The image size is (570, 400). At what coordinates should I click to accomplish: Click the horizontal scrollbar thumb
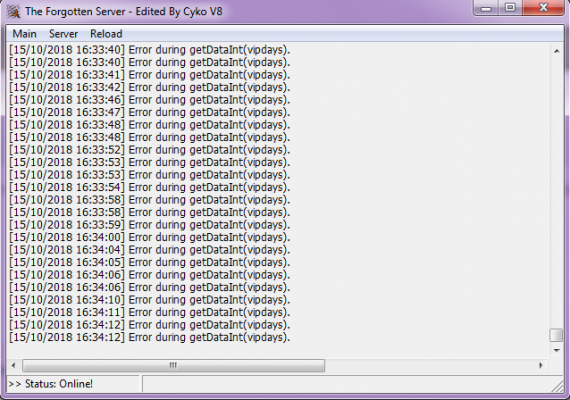click(x=173, y=365)
